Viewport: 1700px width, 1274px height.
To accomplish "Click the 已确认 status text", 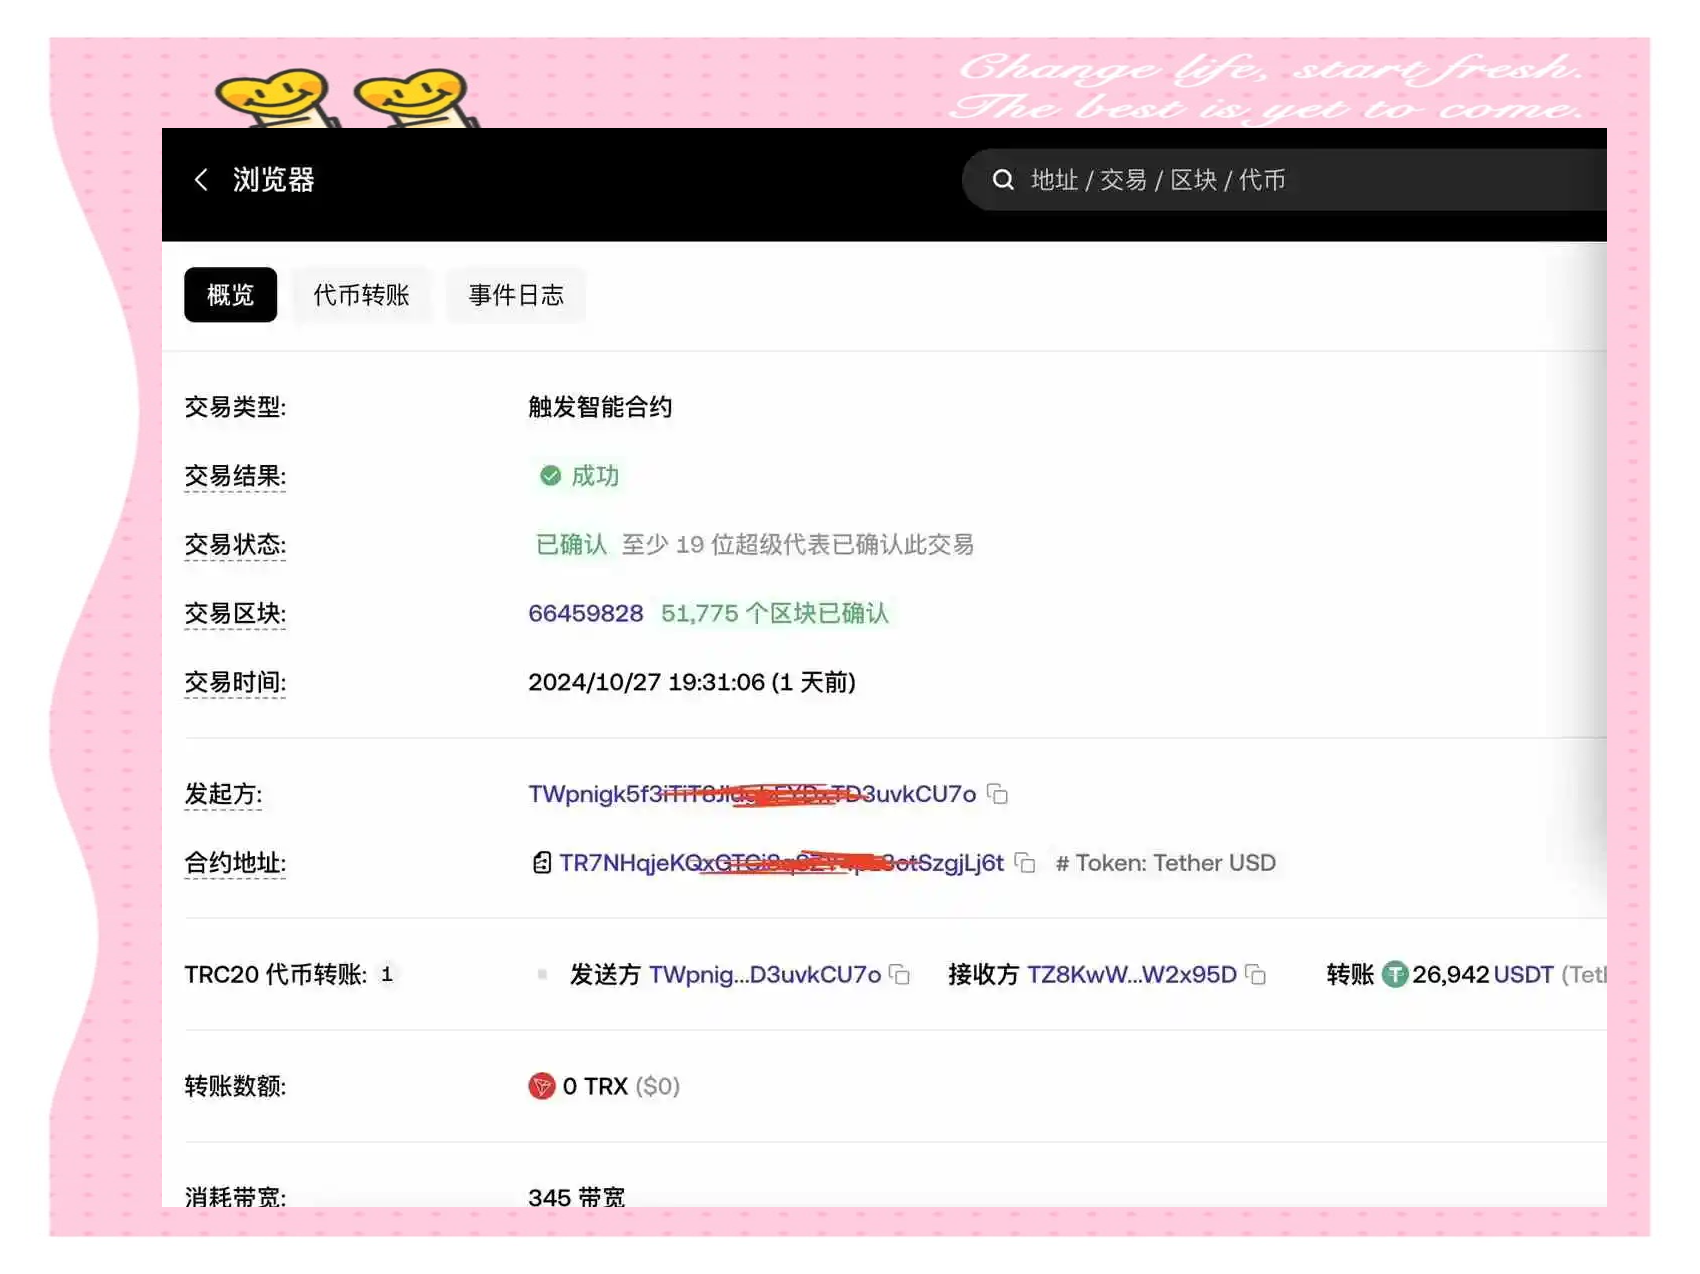I will tap(571, 545).
